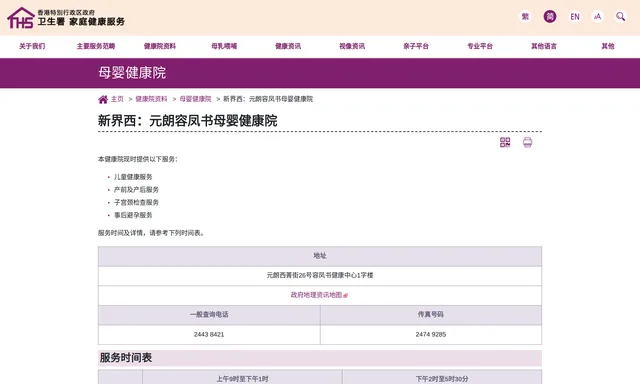Click the 一般查询电话 header cell
Screen dimensions: 640x384
click(209, 315)
